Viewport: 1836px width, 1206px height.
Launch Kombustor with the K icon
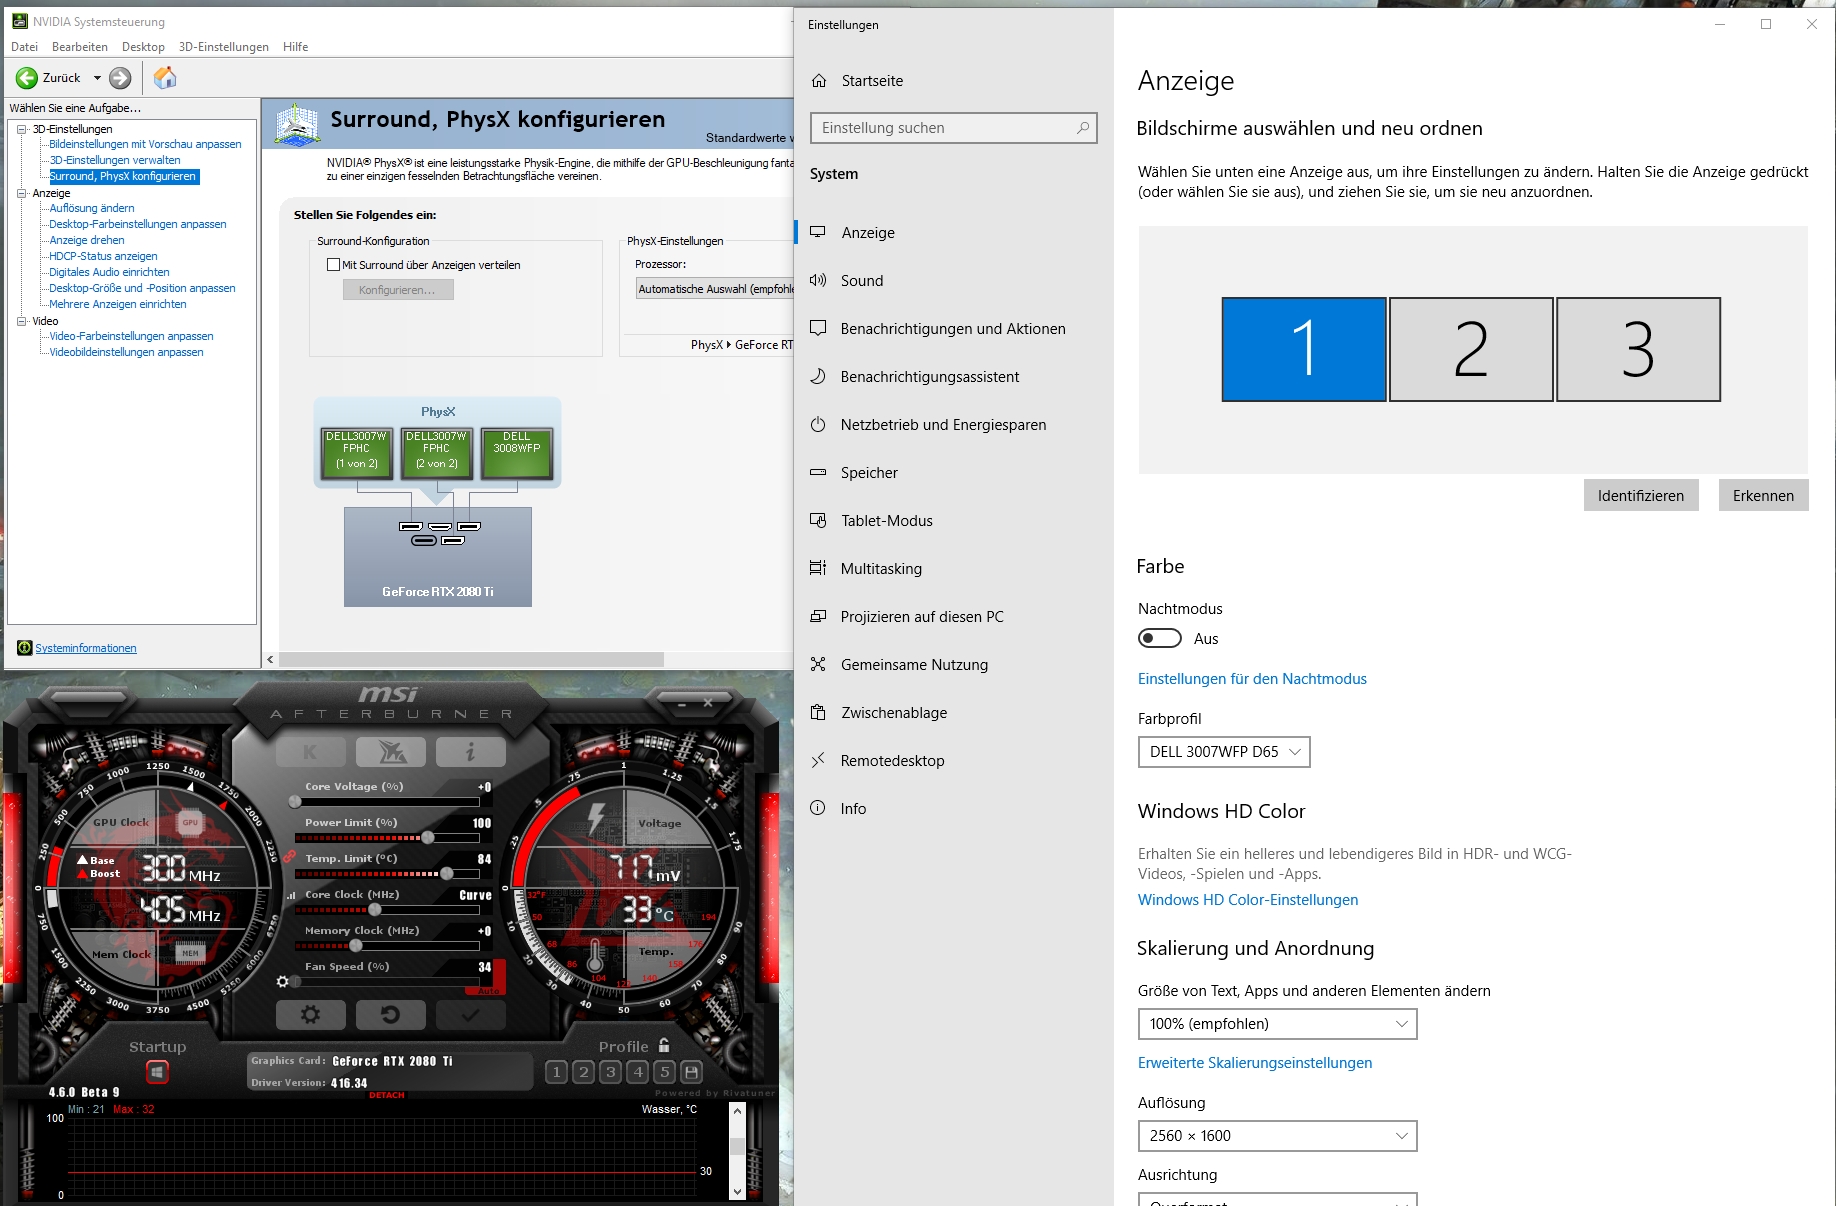click(311, 752)
